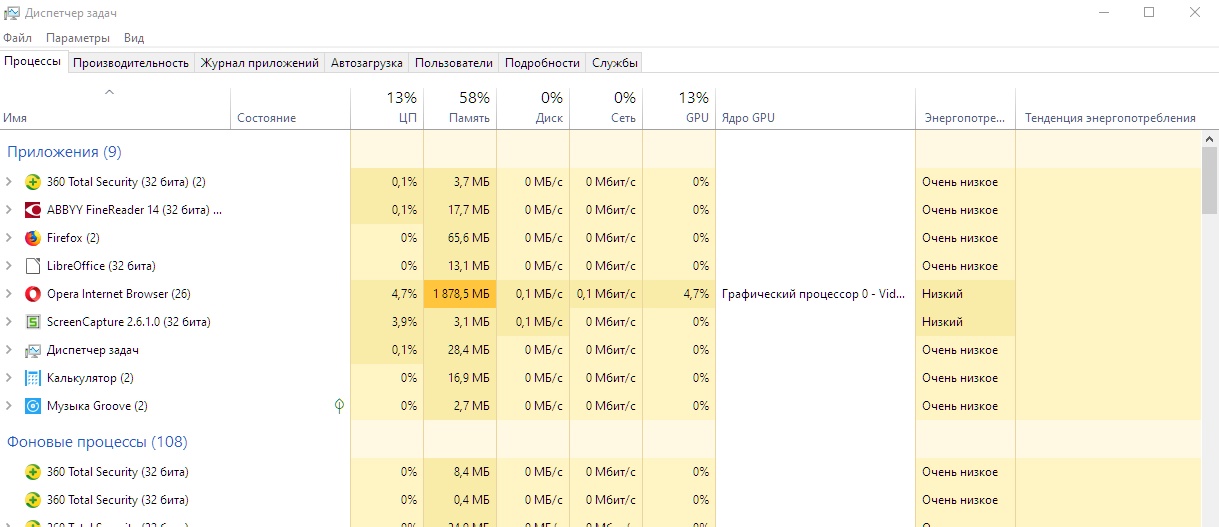This screenshot has width=1219, height=527.
Task: Click the Ядро GPU column header
Action: click(815, 108)
